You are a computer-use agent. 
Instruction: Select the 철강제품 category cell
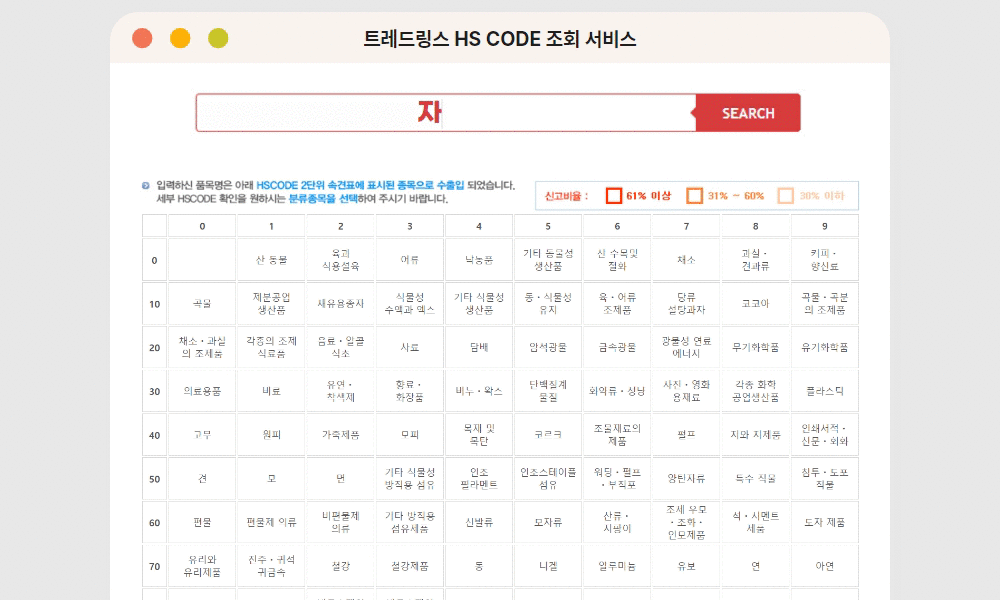tap(409, 566)
